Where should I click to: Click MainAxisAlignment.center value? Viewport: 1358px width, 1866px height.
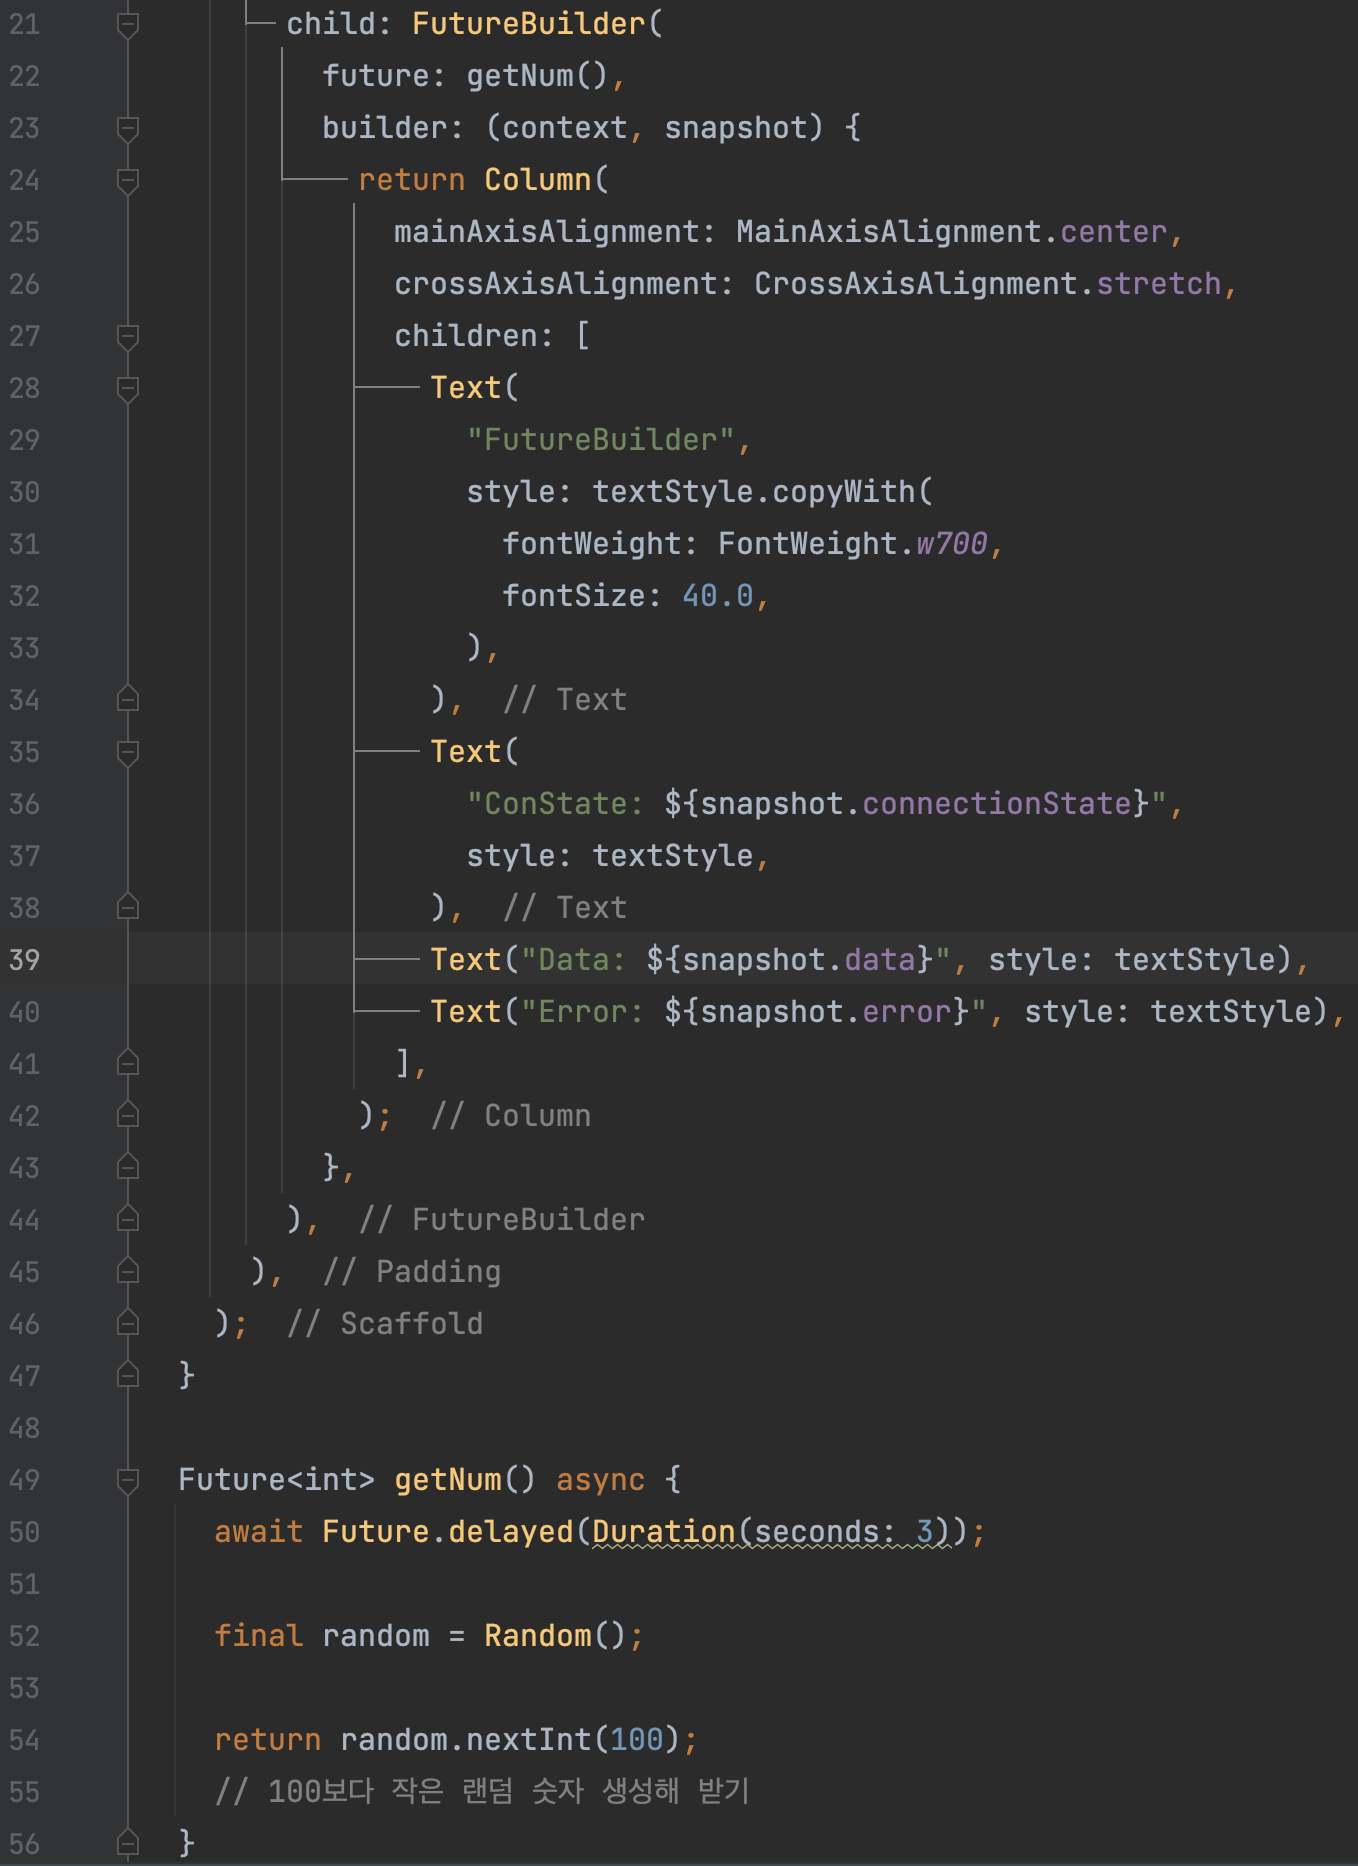click(x=952, y=232)
